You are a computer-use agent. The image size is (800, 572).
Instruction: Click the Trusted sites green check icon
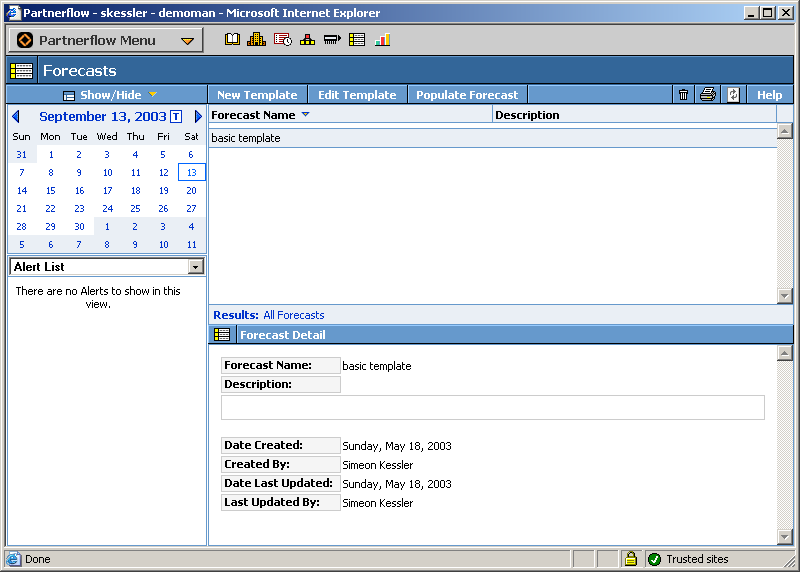coord(654,559)
